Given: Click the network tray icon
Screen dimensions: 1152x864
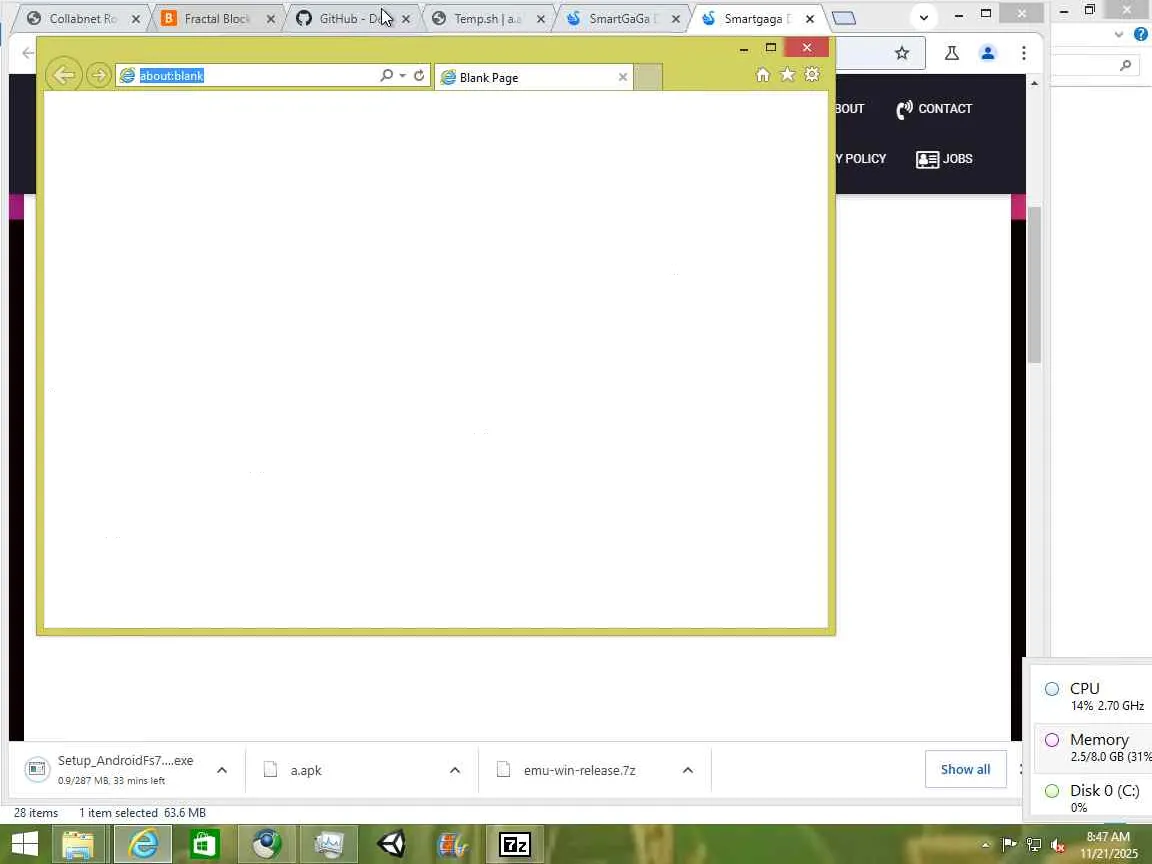Looking at the screenshot, I should [x=1034, y=845].
